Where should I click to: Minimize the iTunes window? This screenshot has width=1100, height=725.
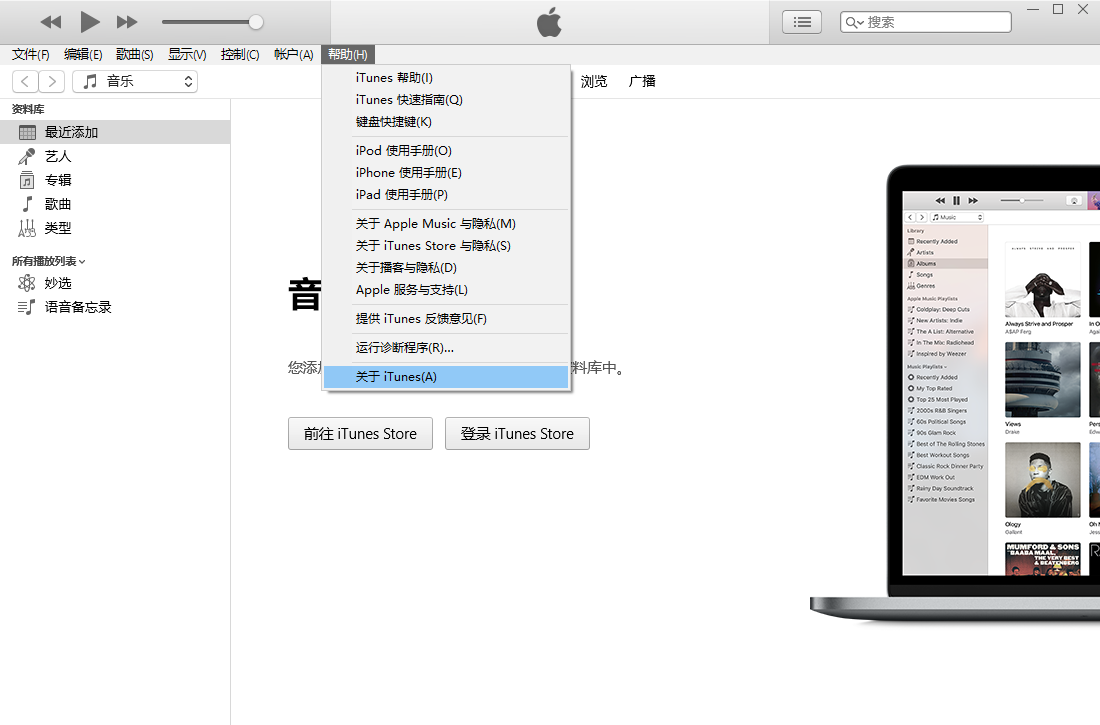click(x=1033, y=9)
